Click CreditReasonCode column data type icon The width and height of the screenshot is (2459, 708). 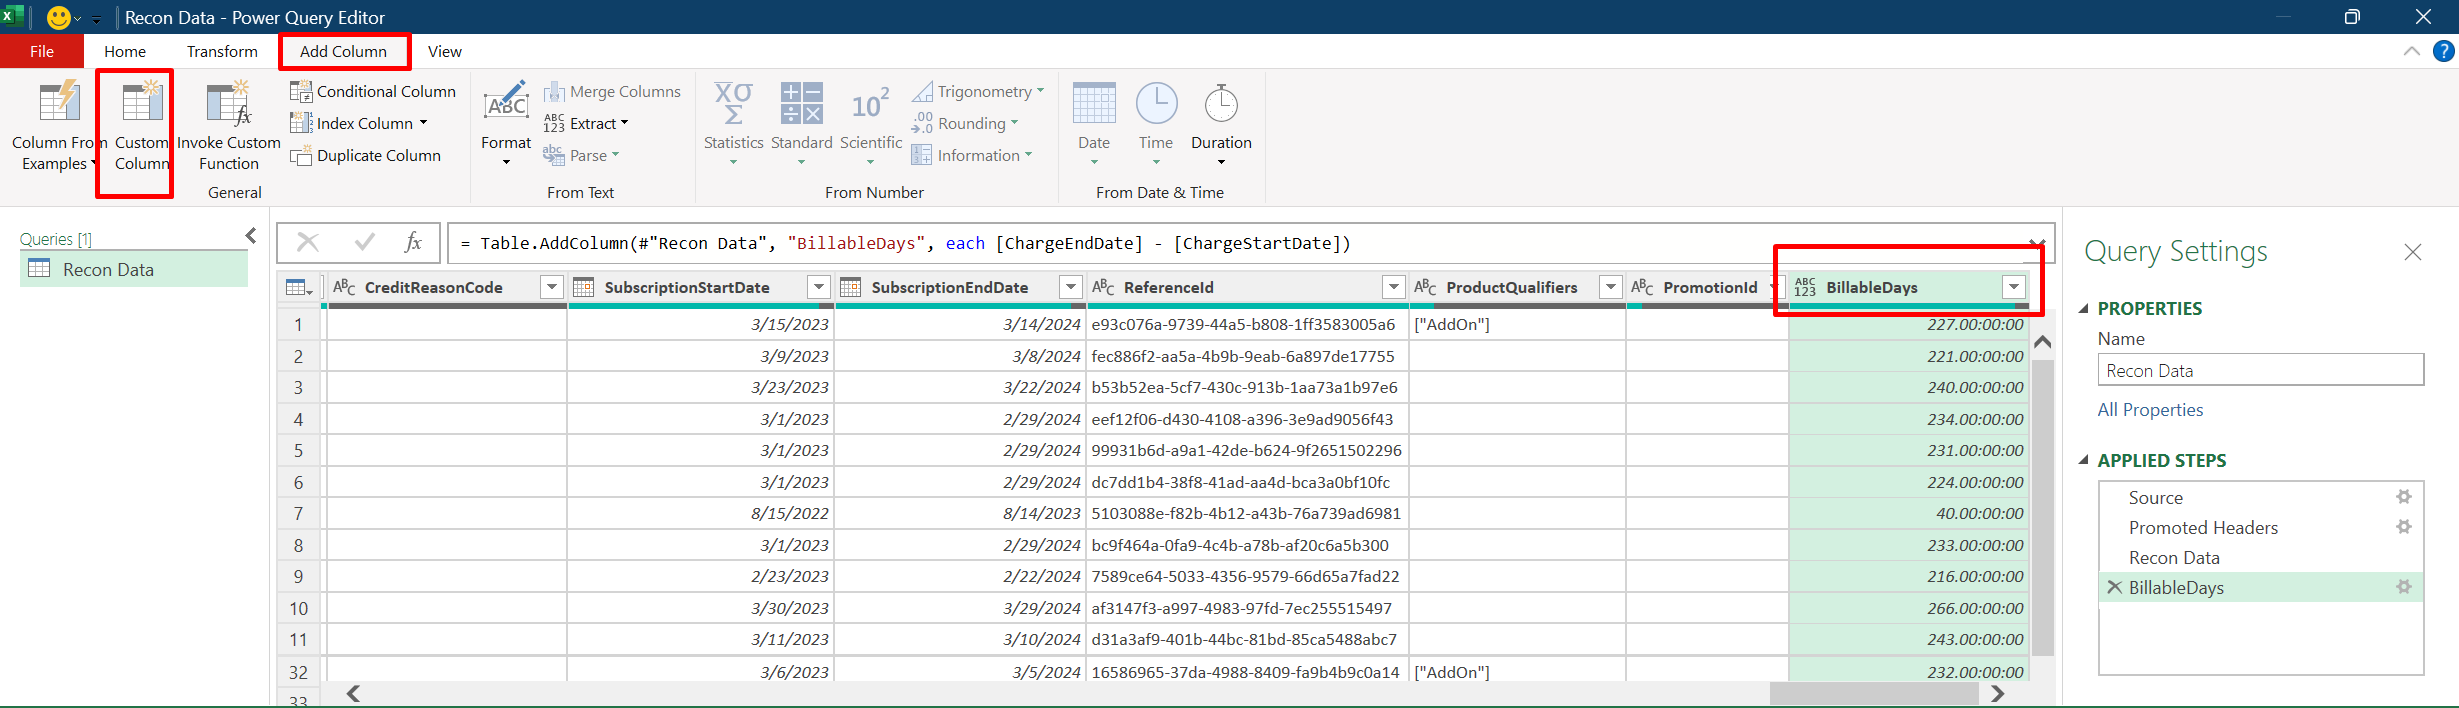(344, 288)
